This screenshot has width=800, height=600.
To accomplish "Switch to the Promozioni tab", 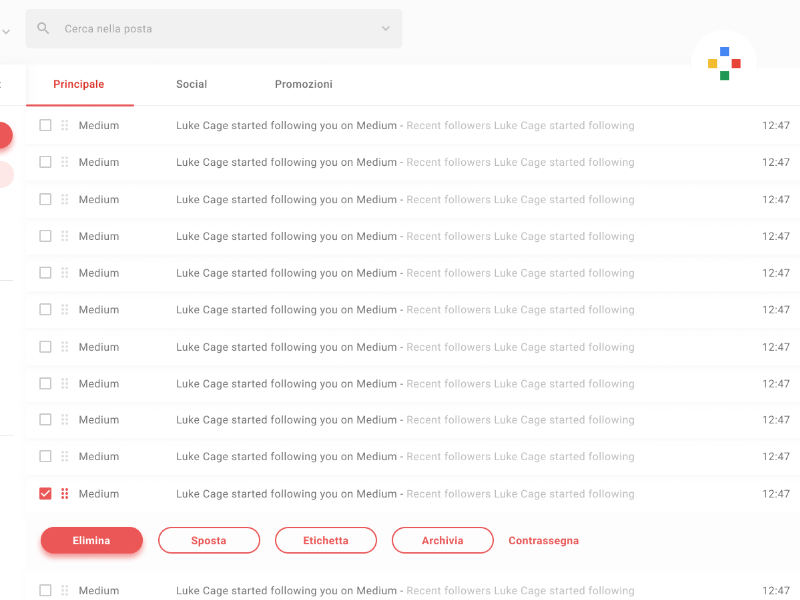I will (304, 84).
